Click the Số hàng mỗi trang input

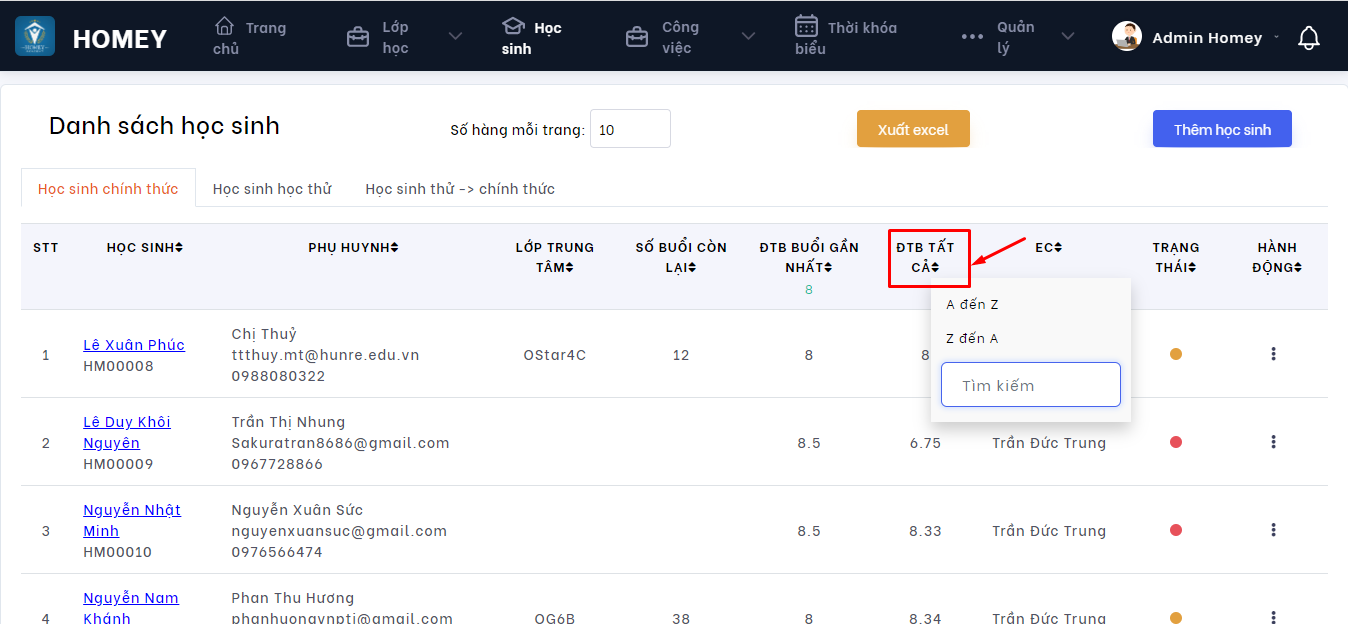click(x=630, y=129)
